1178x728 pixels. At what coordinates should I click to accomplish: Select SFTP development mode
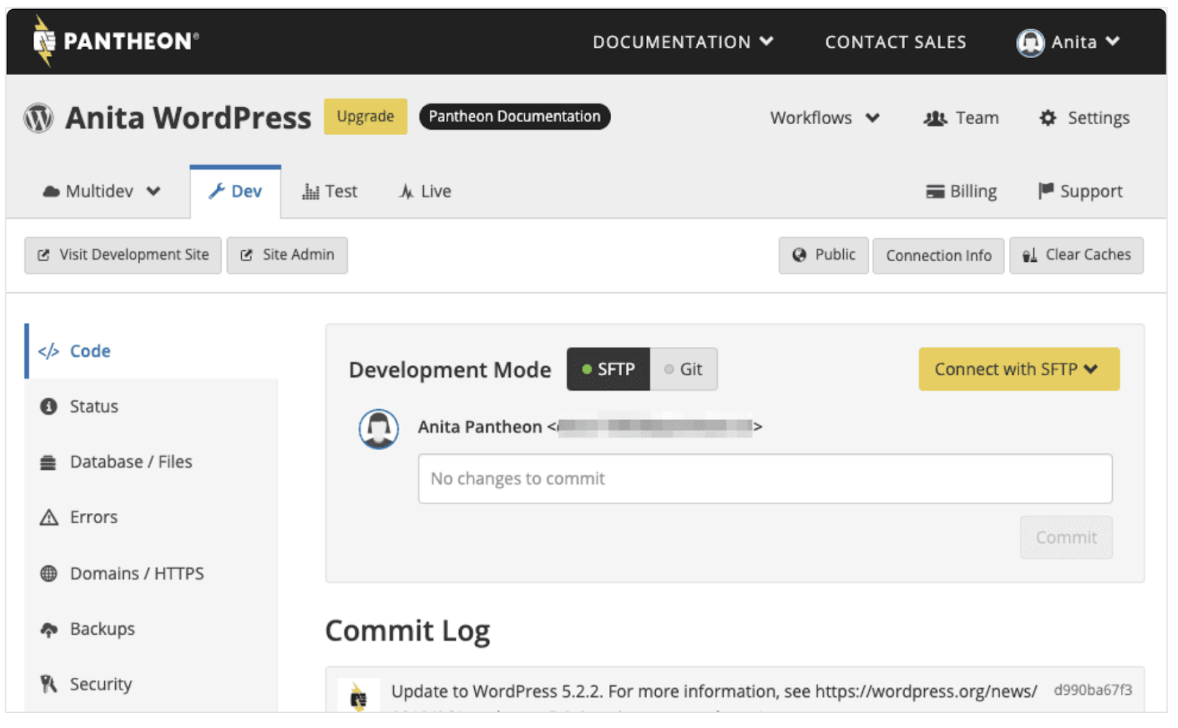[608, 369]
